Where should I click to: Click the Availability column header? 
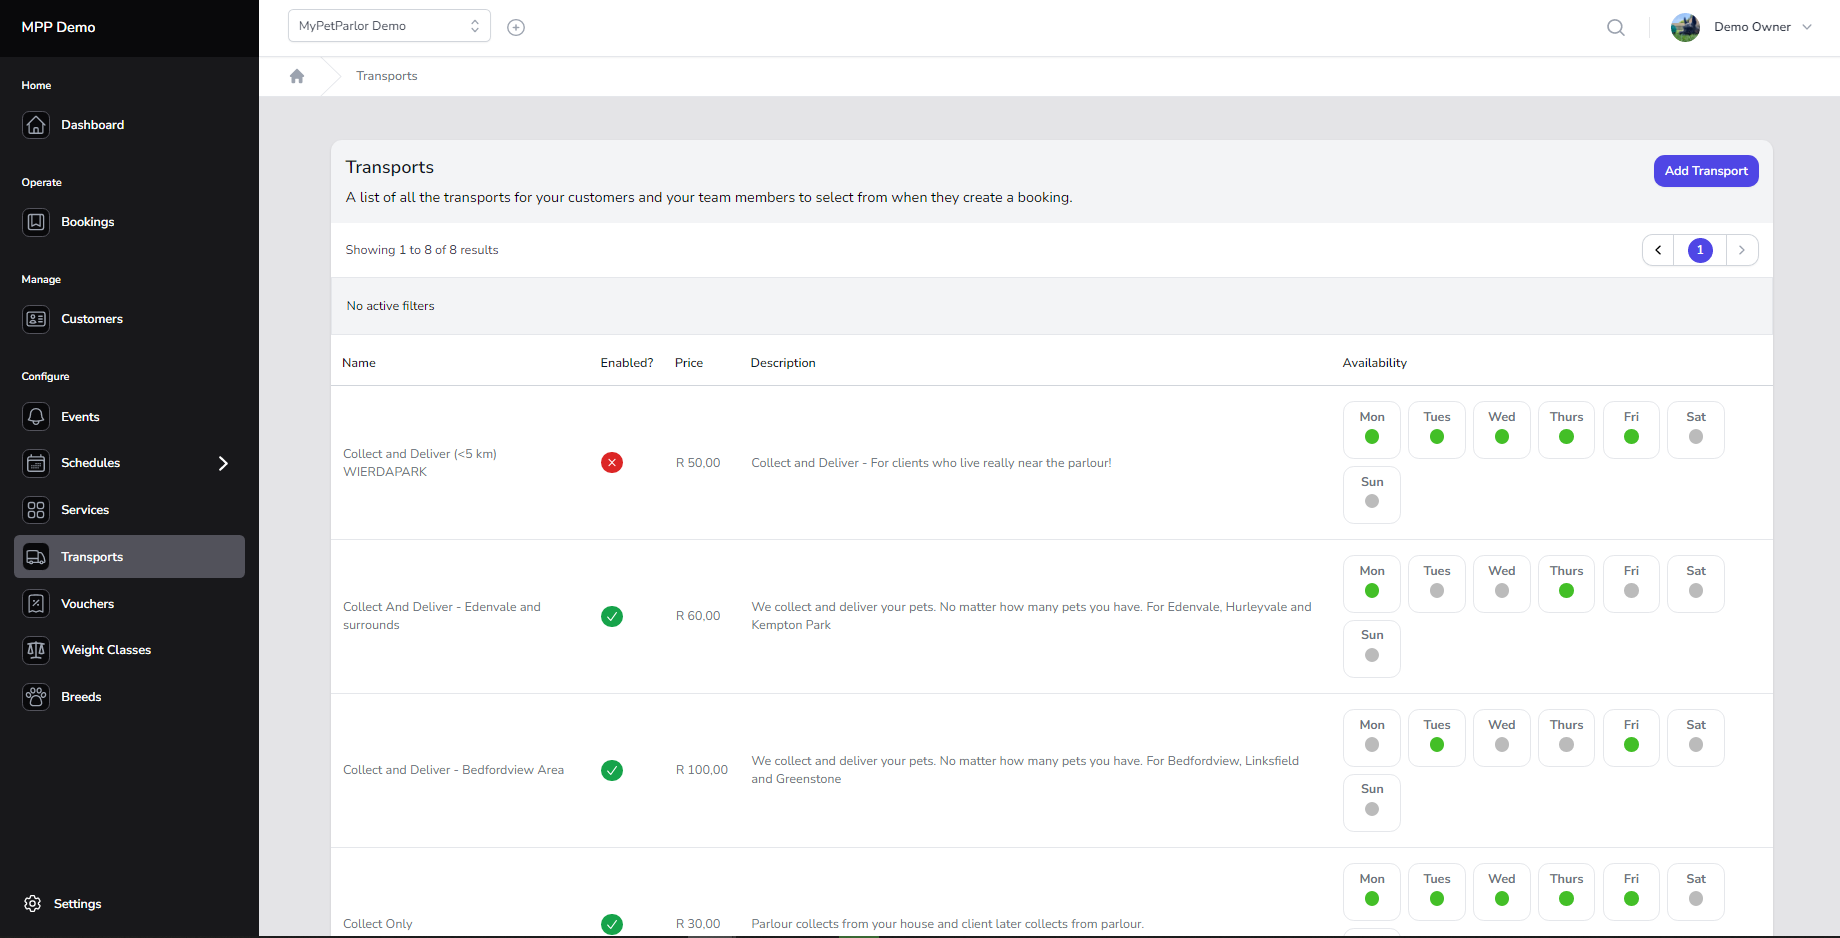pyautogui.click(x=1375, y=363)
